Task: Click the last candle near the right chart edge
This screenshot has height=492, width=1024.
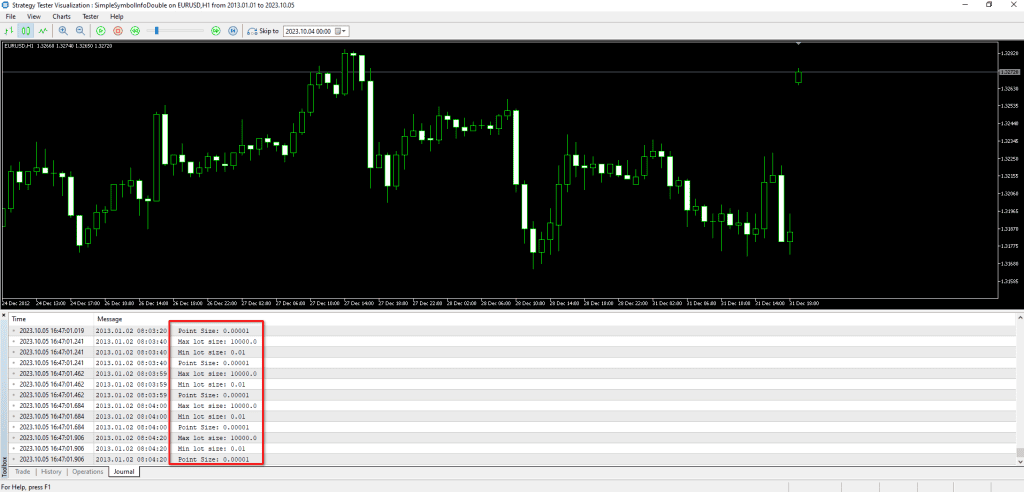Action: tap(798, 76)
